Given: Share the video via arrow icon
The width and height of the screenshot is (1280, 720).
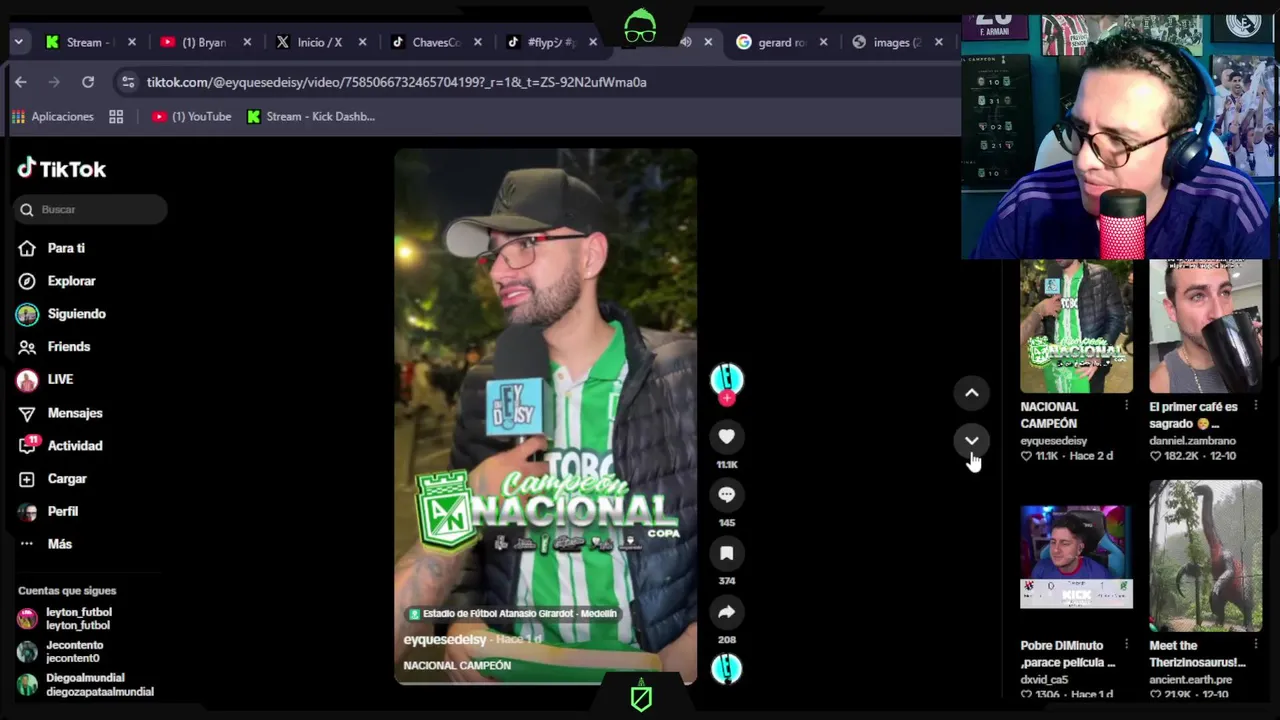Looking at the screenshot, I should click(x=727, y=612).
